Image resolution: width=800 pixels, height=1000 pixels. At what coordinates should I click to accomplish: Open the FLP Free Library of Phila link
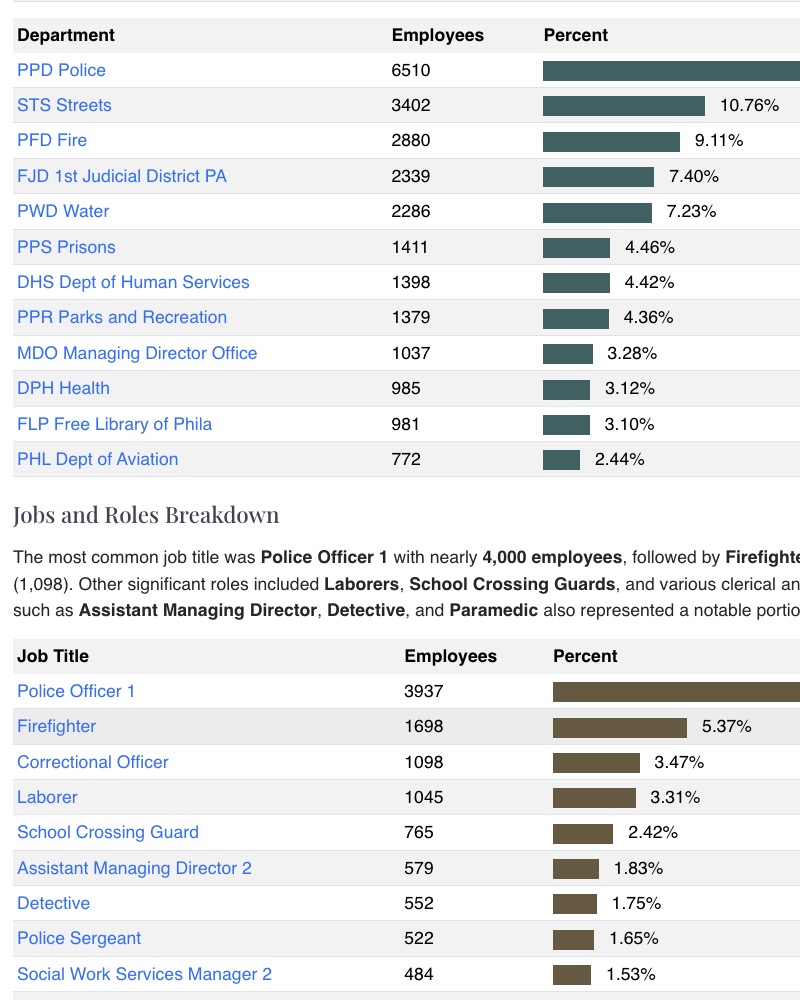[113, 424]
